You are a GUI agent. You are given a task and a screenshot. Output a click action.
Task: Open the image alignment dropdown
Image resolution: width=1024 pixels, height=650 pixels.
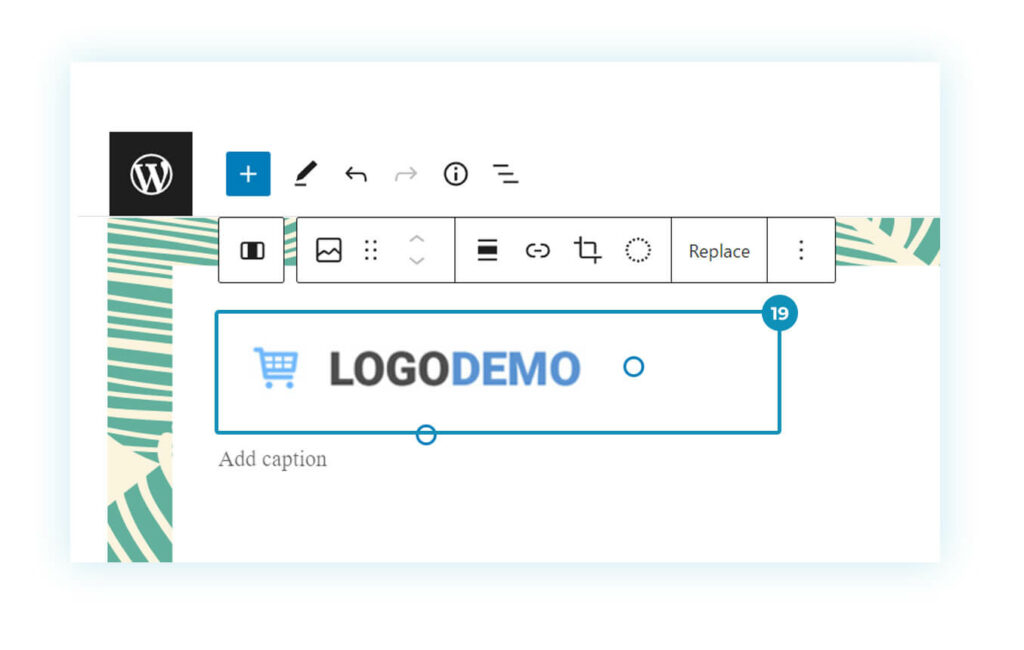coord(487,250)
